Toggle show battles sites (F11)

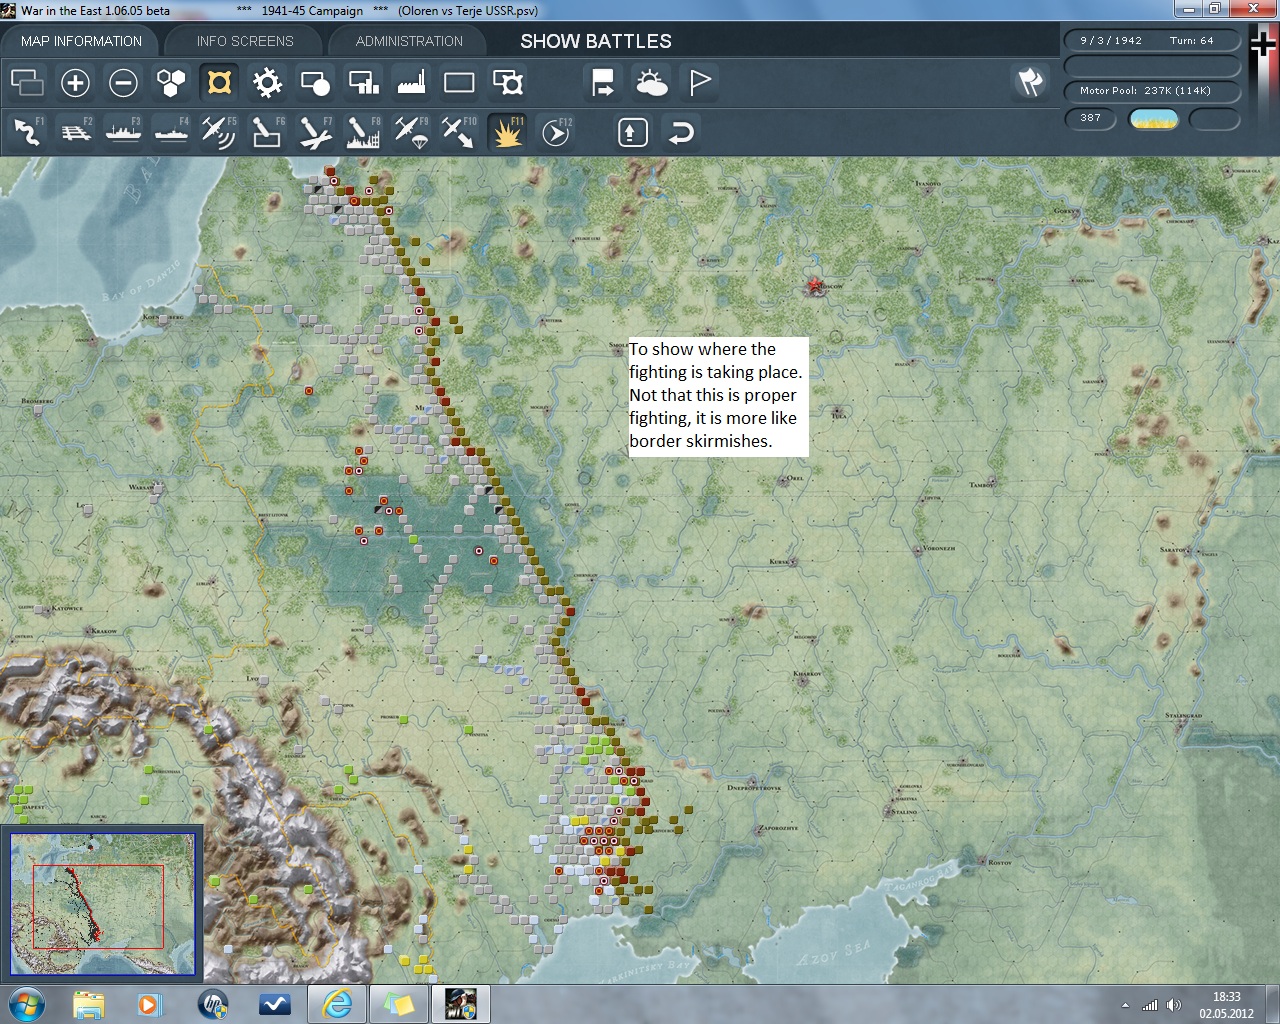point(507,132)
